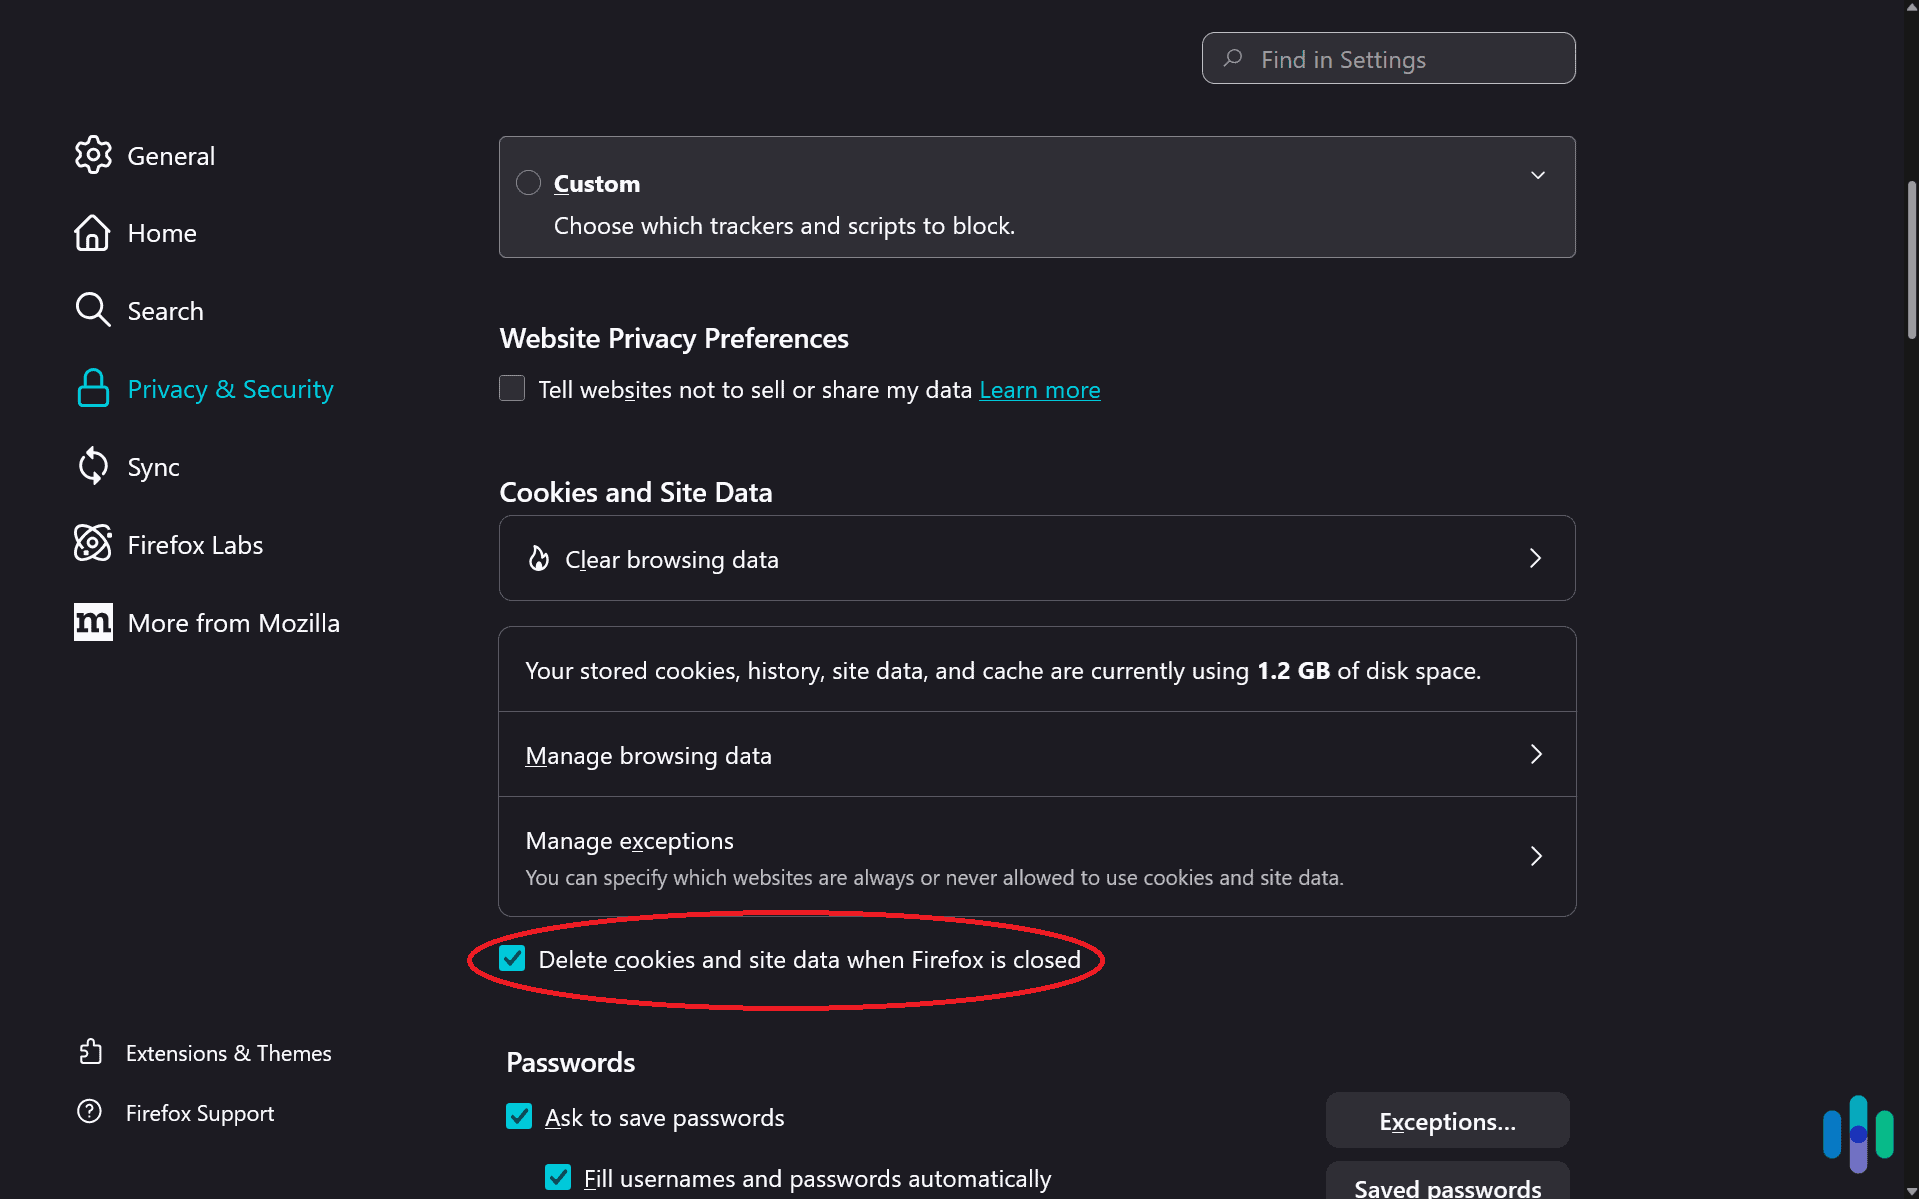Click the Passwords heading
This screenshot has height=1199, width=1919.
[x=570, y=1062]
